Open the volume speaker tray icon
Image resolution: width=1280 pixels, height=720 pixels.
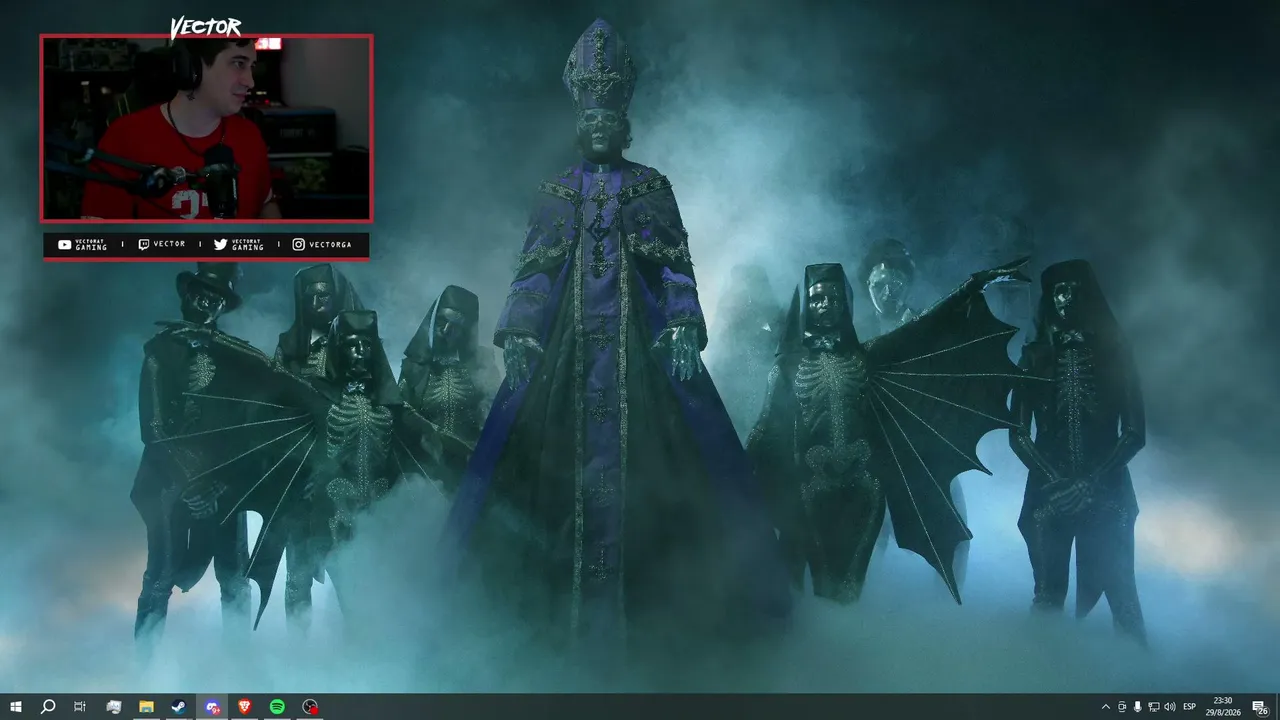1170,707
